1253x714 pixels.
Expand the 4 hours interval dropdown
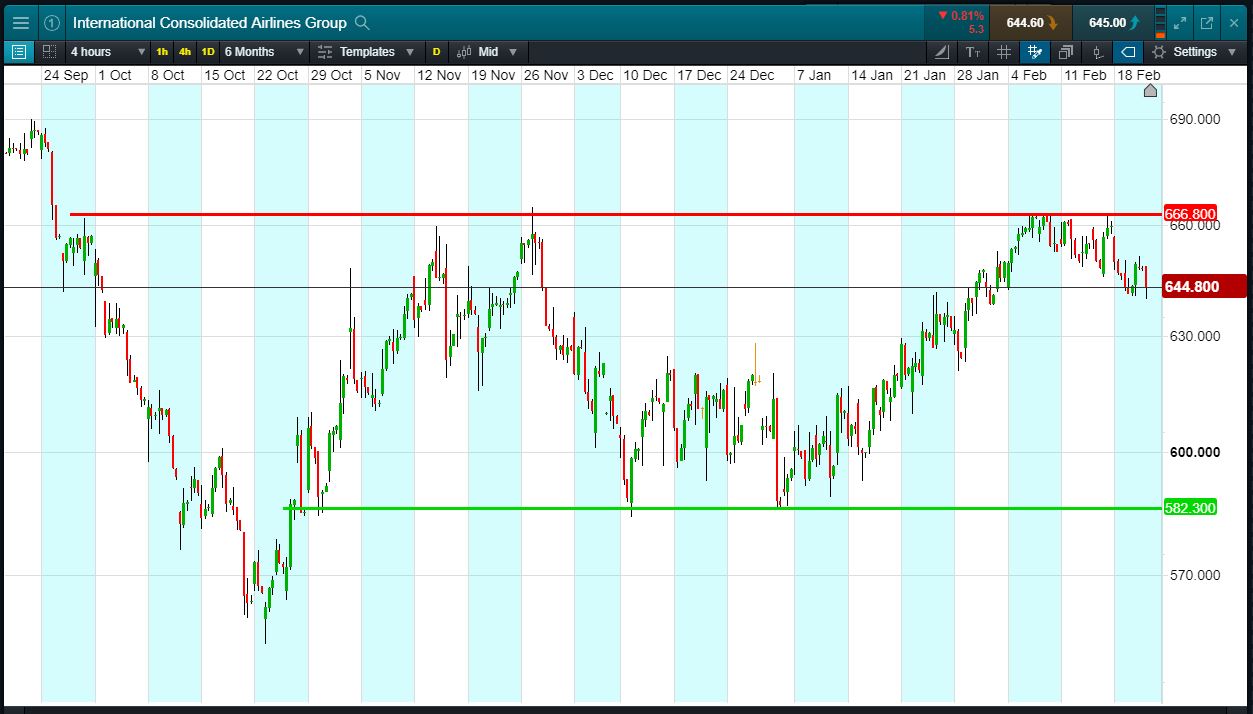point(107,52)
